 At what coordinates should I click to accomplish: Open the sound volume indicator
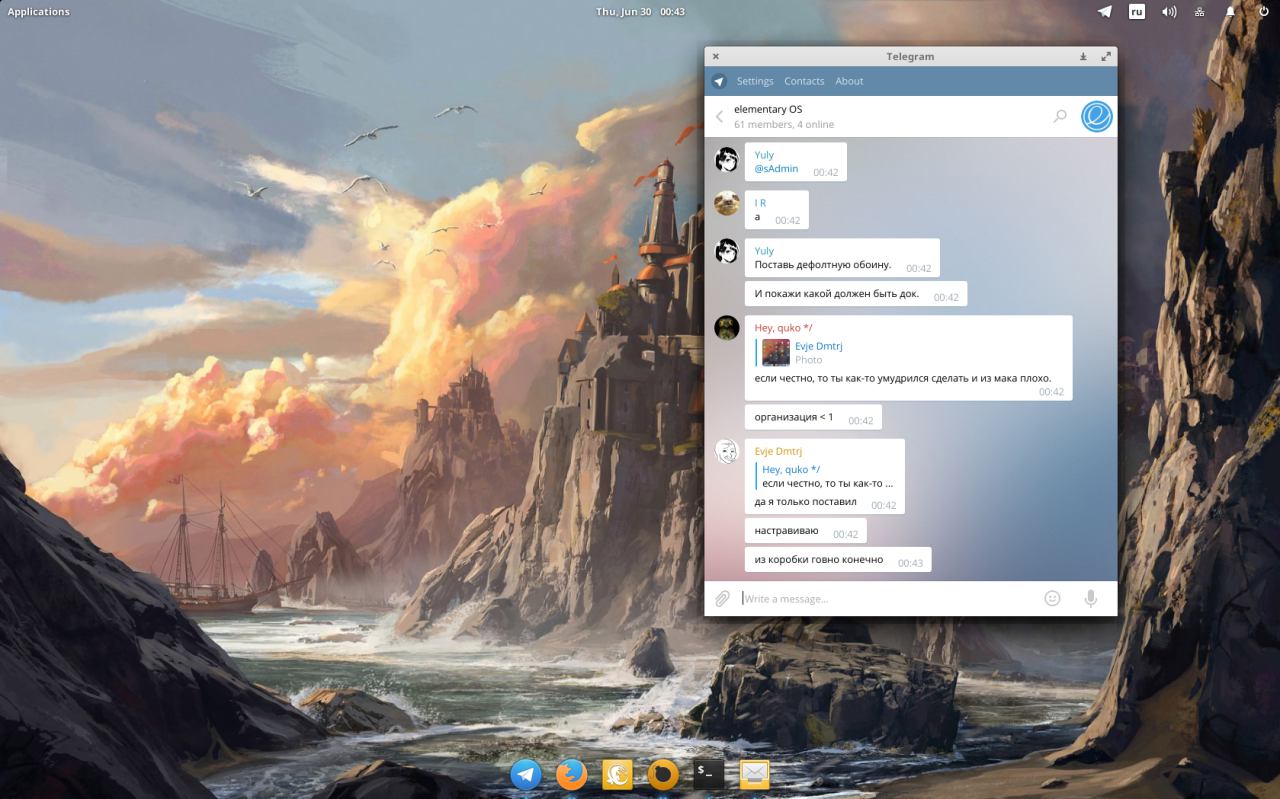tap(1169, 12)
